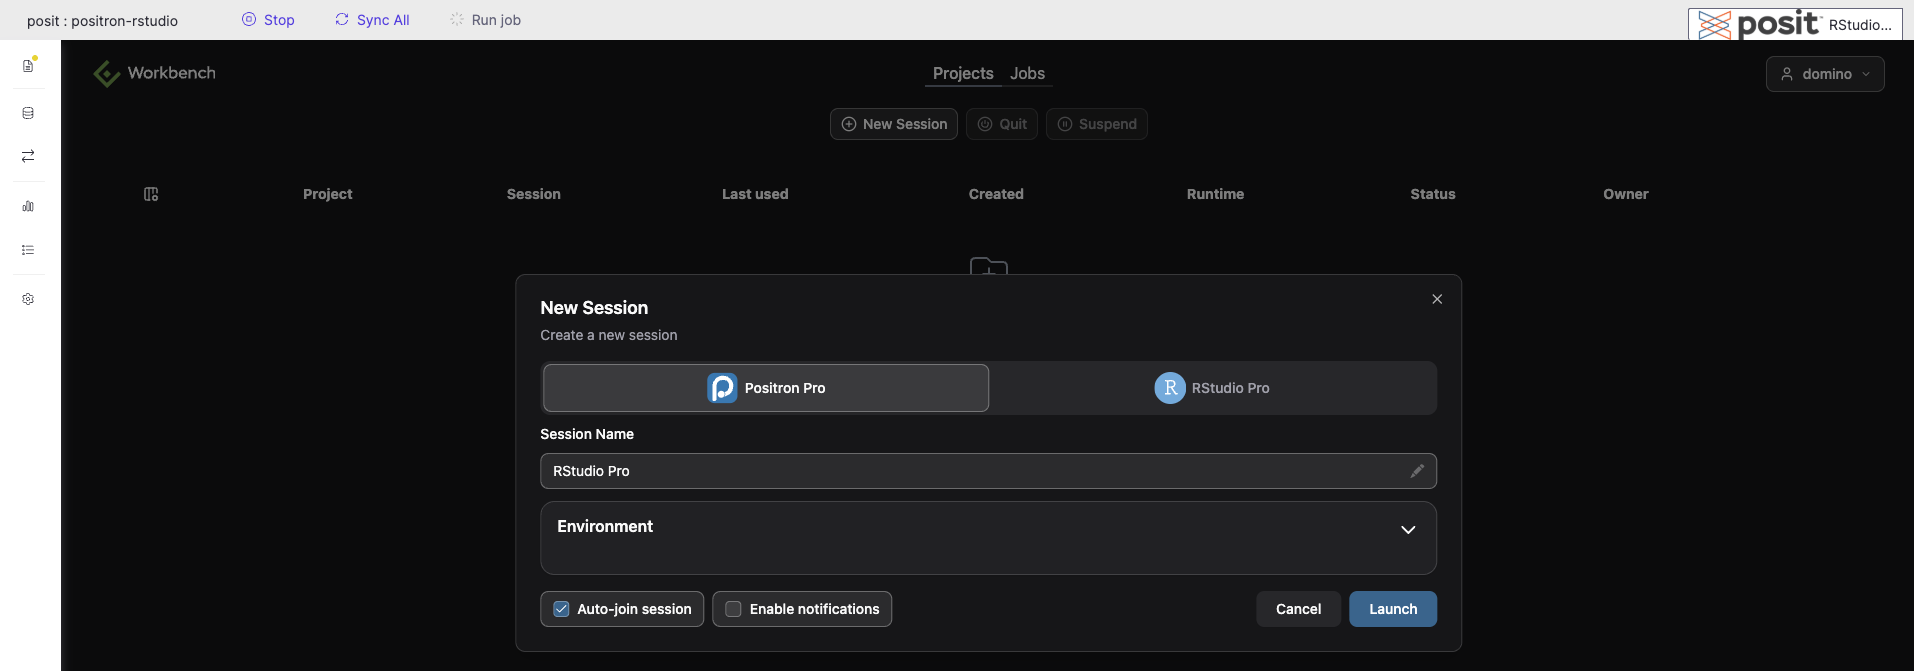Click the column settings icon in table header
This screenshot has height=671, width=1914.
pyautogui.click(x=151, y=194)
